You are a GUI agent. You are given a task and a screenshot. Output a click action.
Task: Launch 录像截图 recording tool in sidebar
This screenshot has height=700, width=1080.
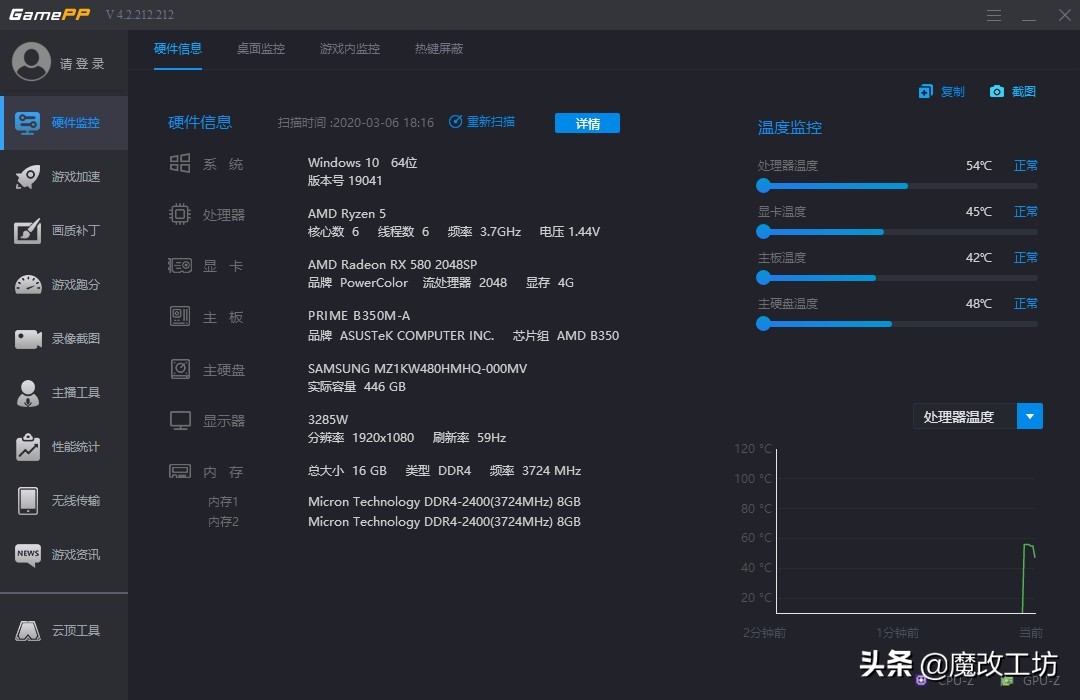coord(64,339)
